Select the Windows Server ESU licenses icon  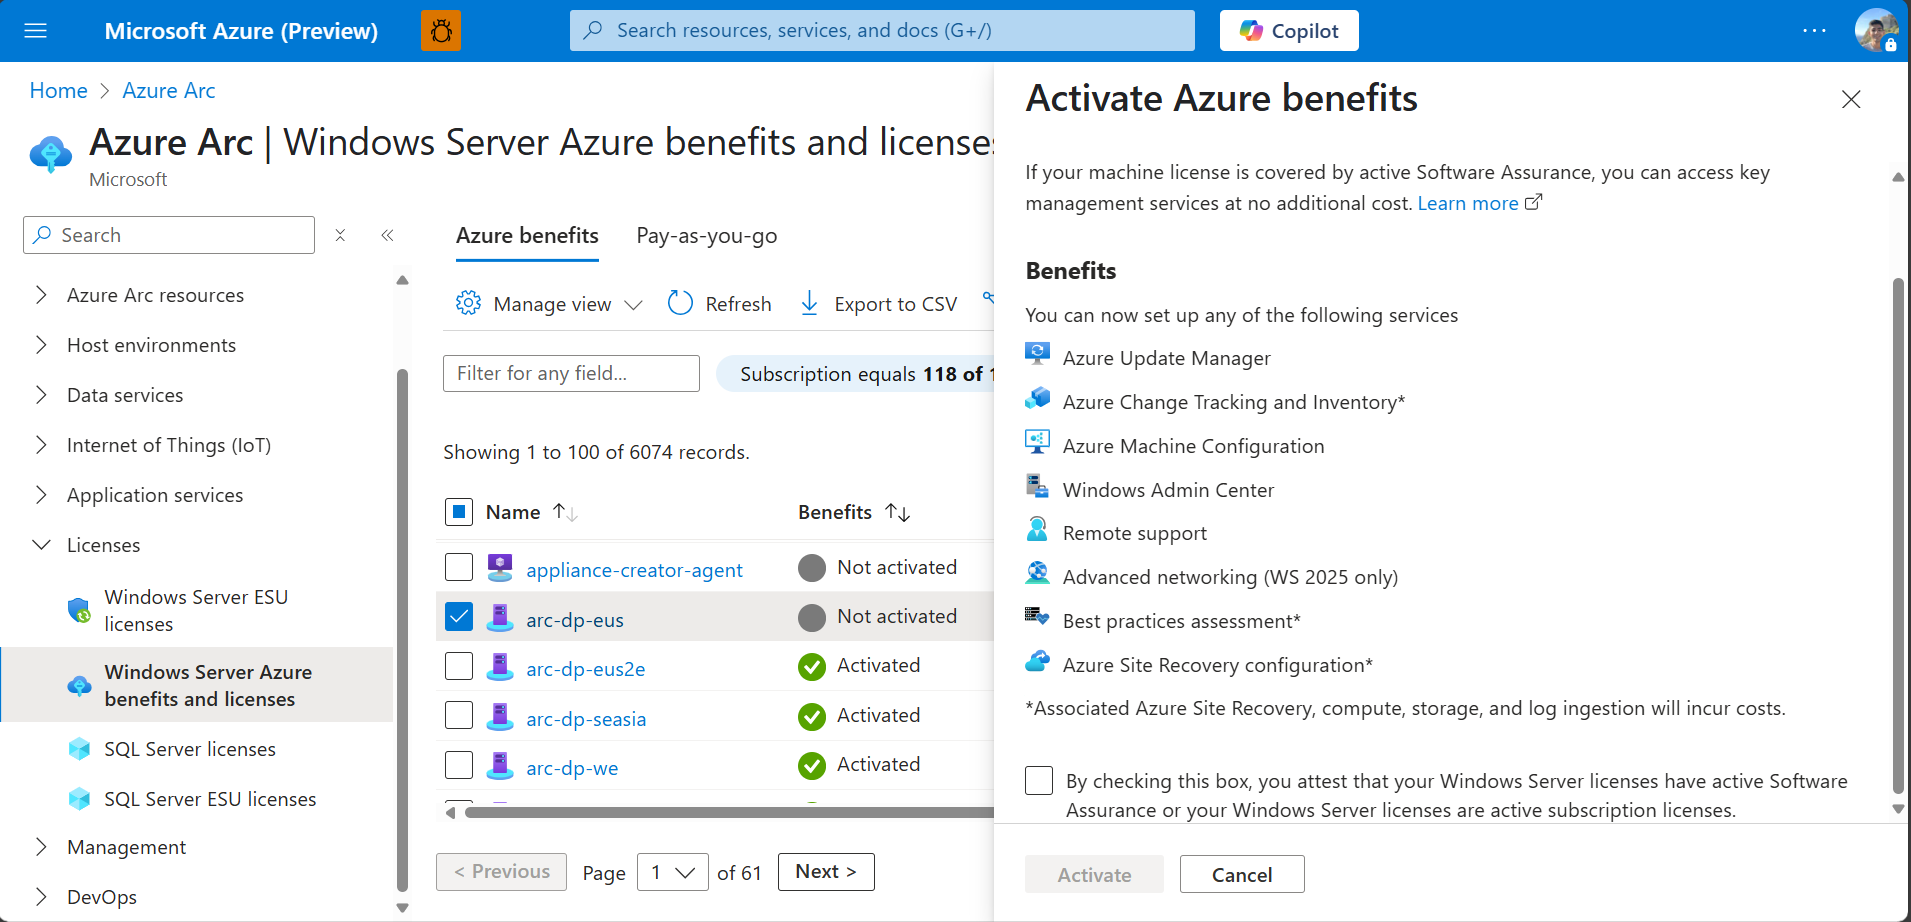click(x=78, y=610)
